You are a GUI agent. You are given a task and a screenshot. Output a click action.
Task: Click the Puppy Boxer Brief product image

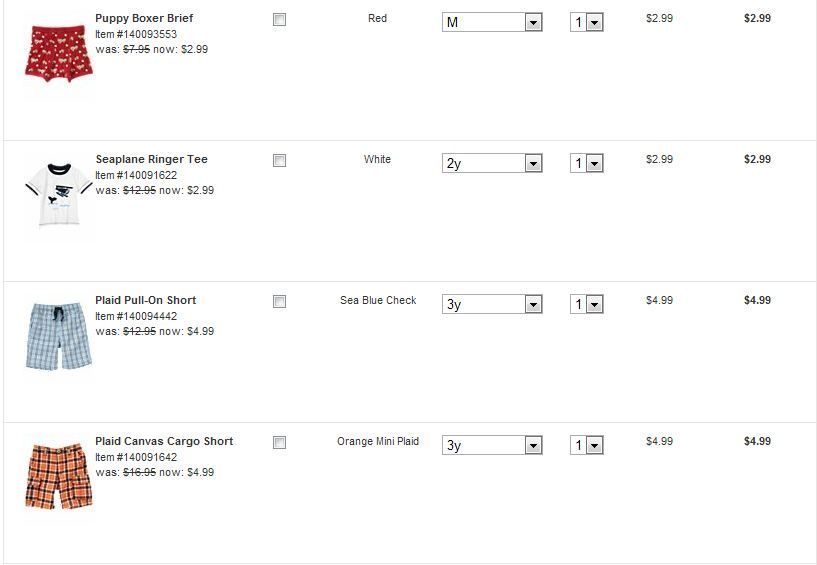[x=58, y=51]
